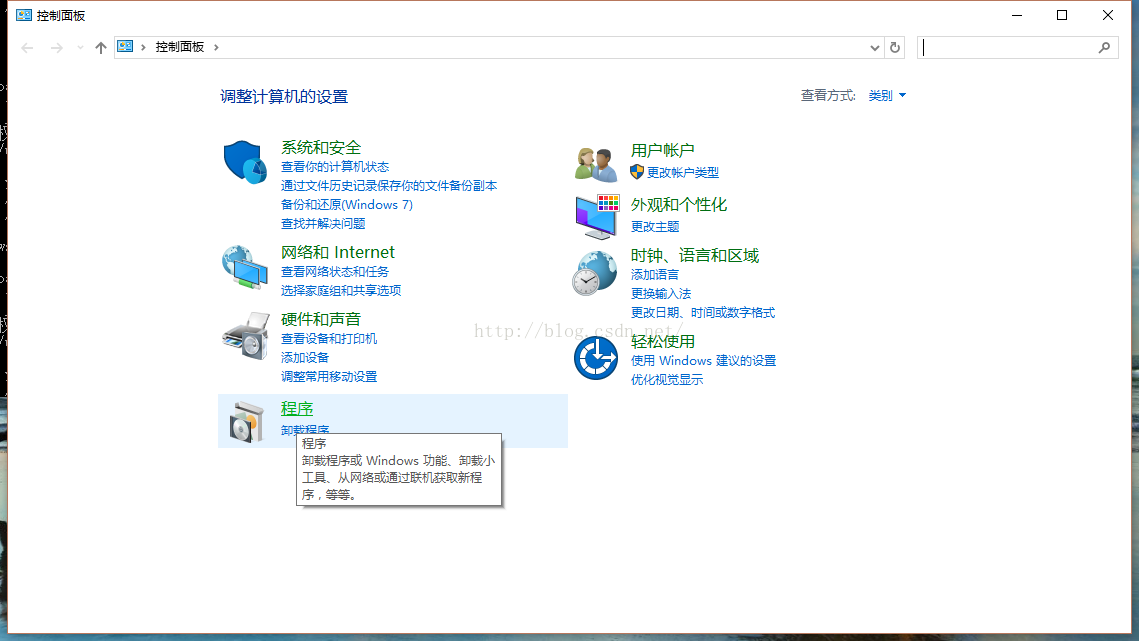Click the back navigation arrow
The width and height of the screenshot is (1139, 641).
click(x=28, y=48)
